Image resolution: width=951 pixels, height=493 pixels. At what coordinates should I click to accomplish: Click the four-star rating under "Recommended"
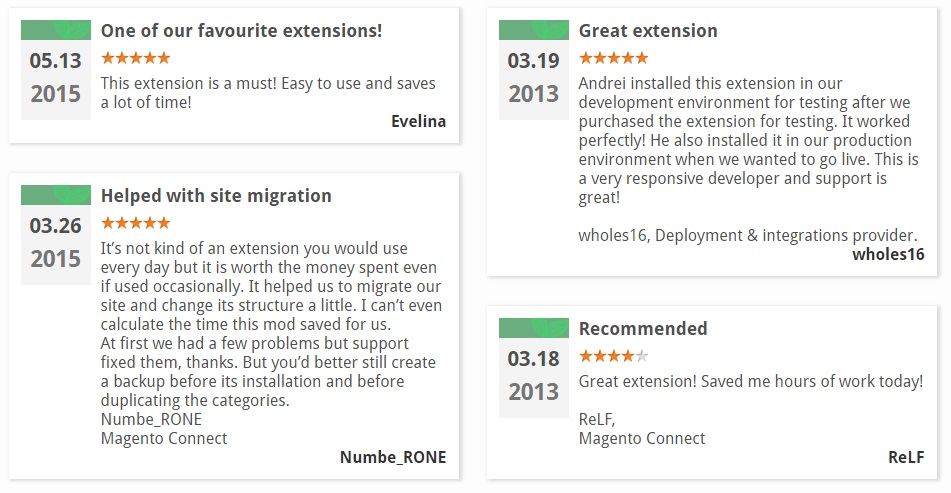coord(613,355)
